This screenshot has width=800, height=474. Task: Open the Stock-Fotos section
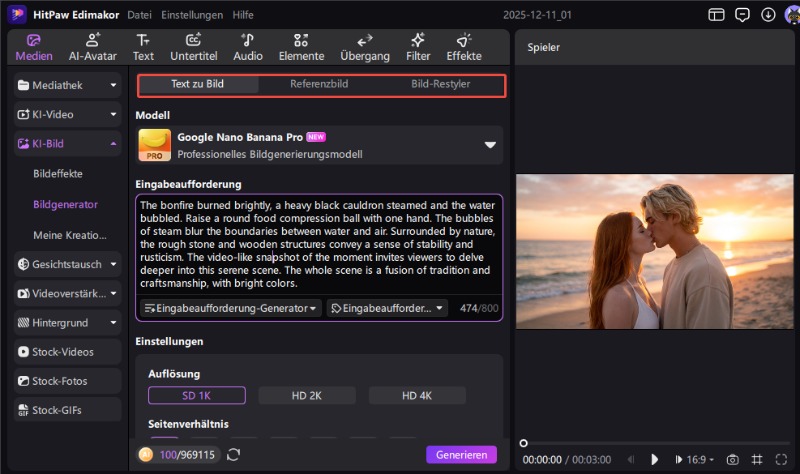tap(67, 381)
